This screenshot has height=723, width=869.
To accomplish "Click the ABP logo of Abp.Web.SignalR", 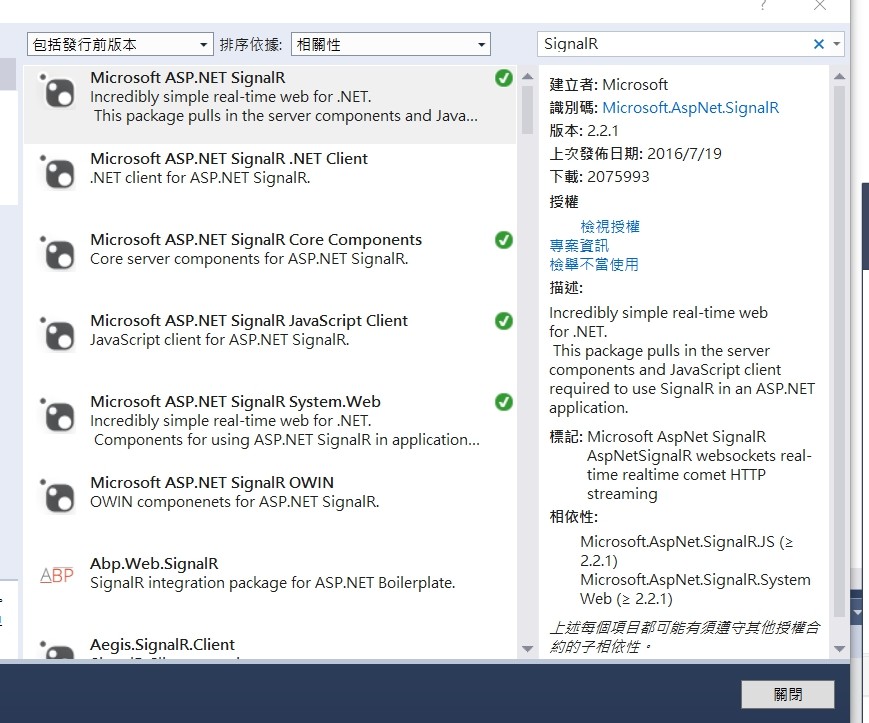I will pyautogui.click(x=57, y=576).
